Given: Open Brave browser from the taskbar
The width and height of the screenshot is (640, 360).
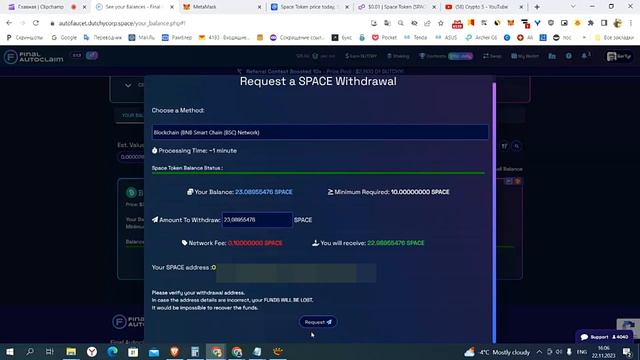Looking at the screenshot, I should (x=174, y=351).
